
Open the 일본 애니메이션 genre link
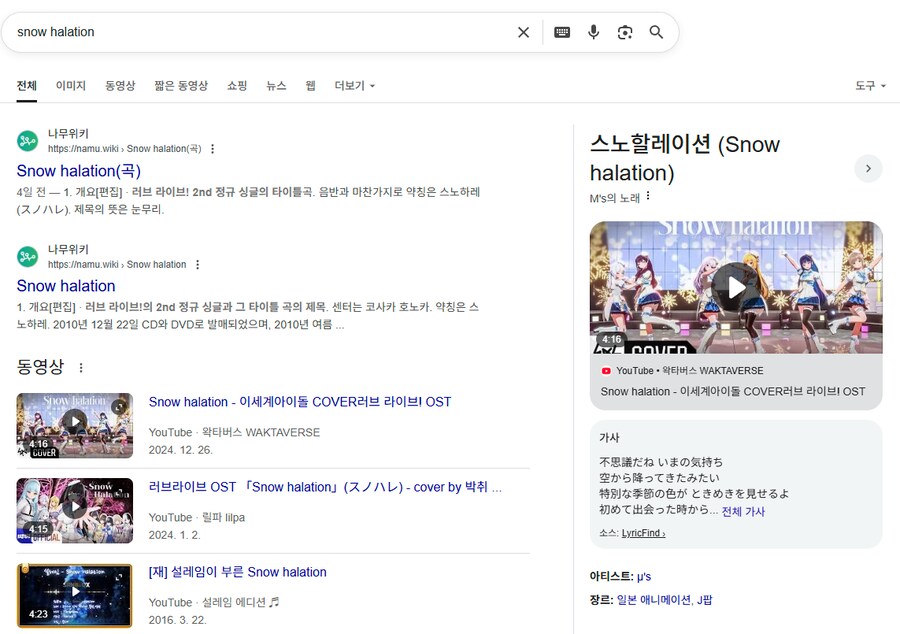pyautogui.click(x=654, y=600)
